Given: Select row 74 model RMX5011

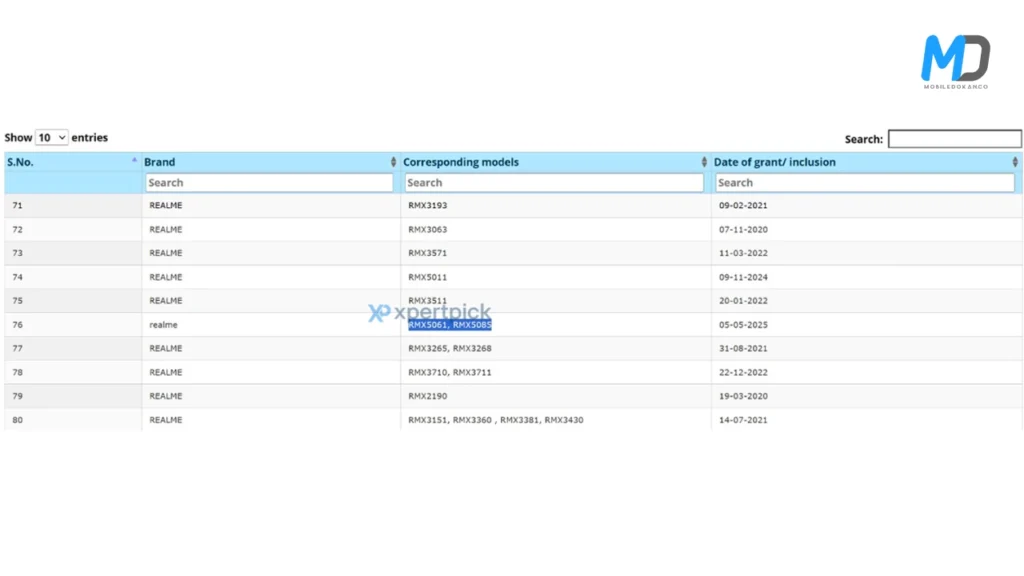Looking at the screenshot, I should pos(428,277).
